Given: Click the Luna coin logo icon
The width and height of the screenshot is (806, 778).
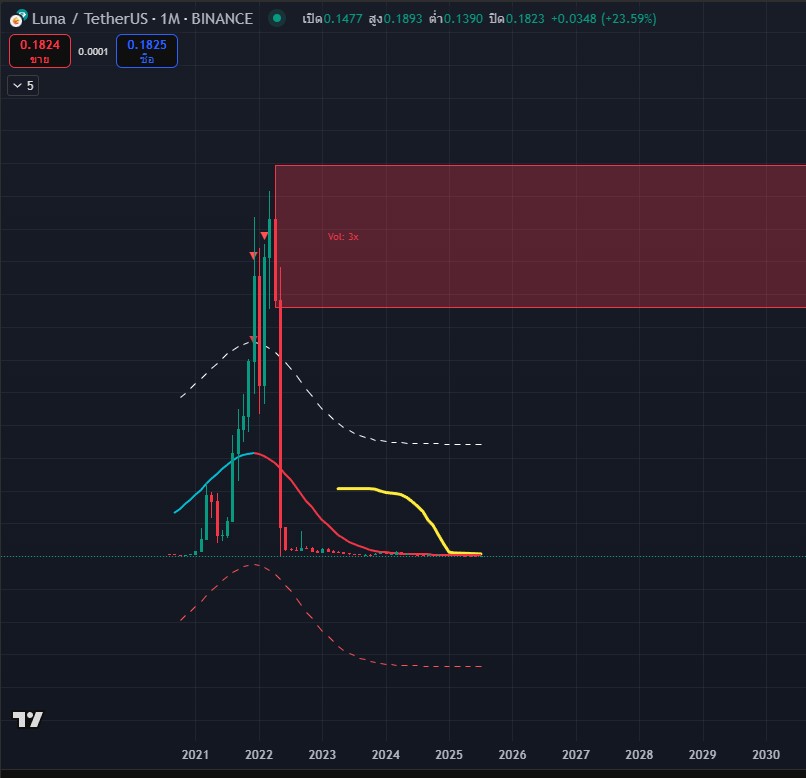Looking at the screenshot, I should (18, 18).
